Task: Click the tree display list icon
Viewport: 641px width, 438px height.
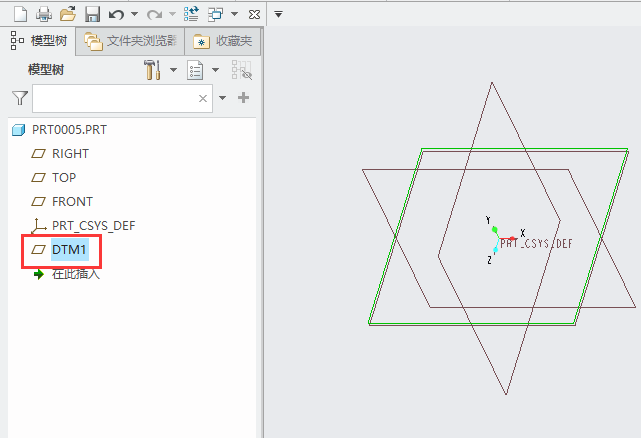Action: click(x=195, y=70)
